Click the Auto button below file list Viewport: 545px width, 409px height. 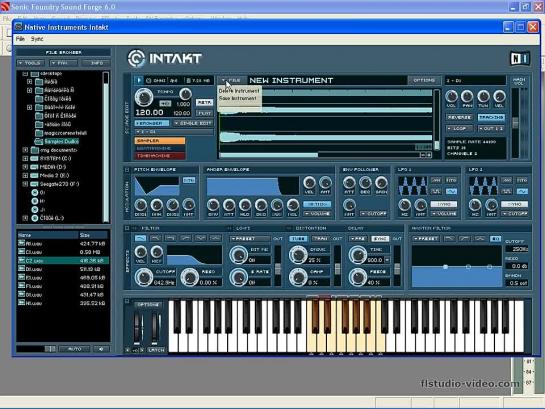click(74, 349)
